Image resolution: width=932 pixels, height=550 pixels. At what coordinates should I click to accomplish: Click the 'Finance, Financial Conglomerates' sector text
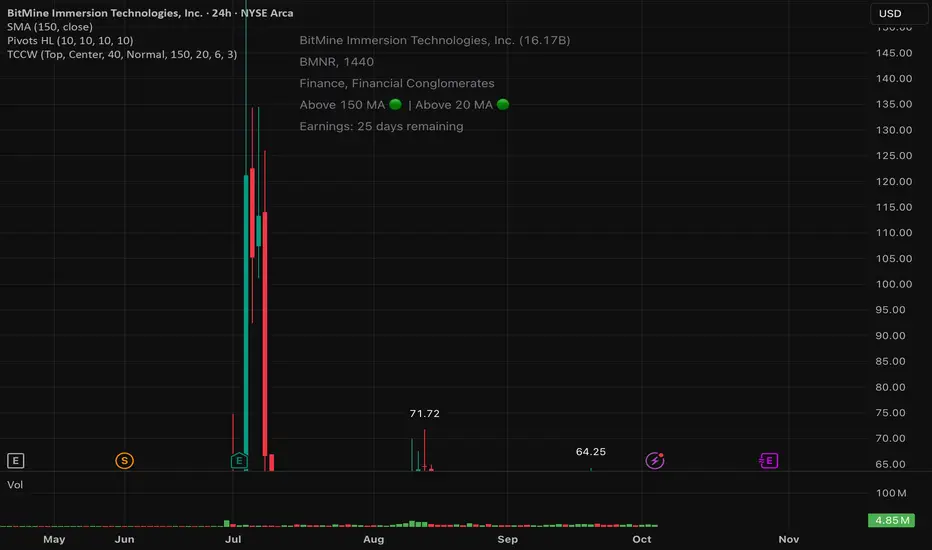click(x=396, y=83)
